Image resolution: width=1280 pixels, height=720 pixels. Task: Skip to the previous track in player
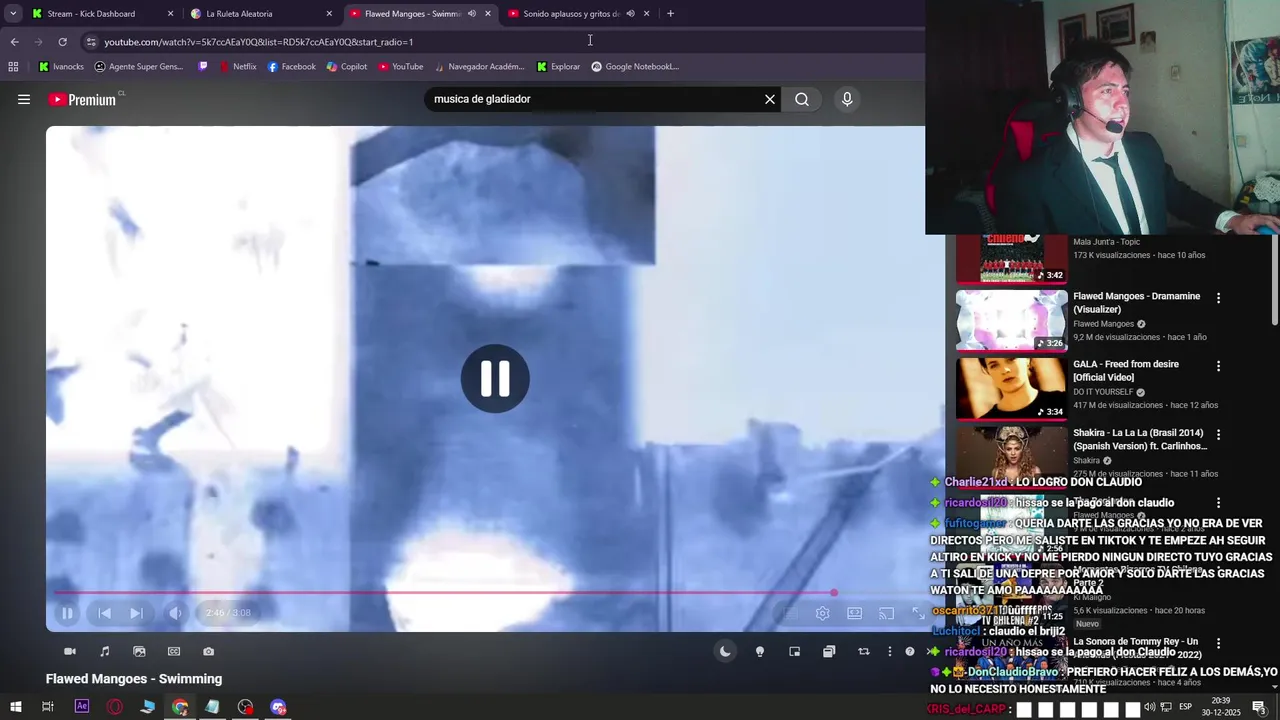pyautogui.click(x=104, y=613)
